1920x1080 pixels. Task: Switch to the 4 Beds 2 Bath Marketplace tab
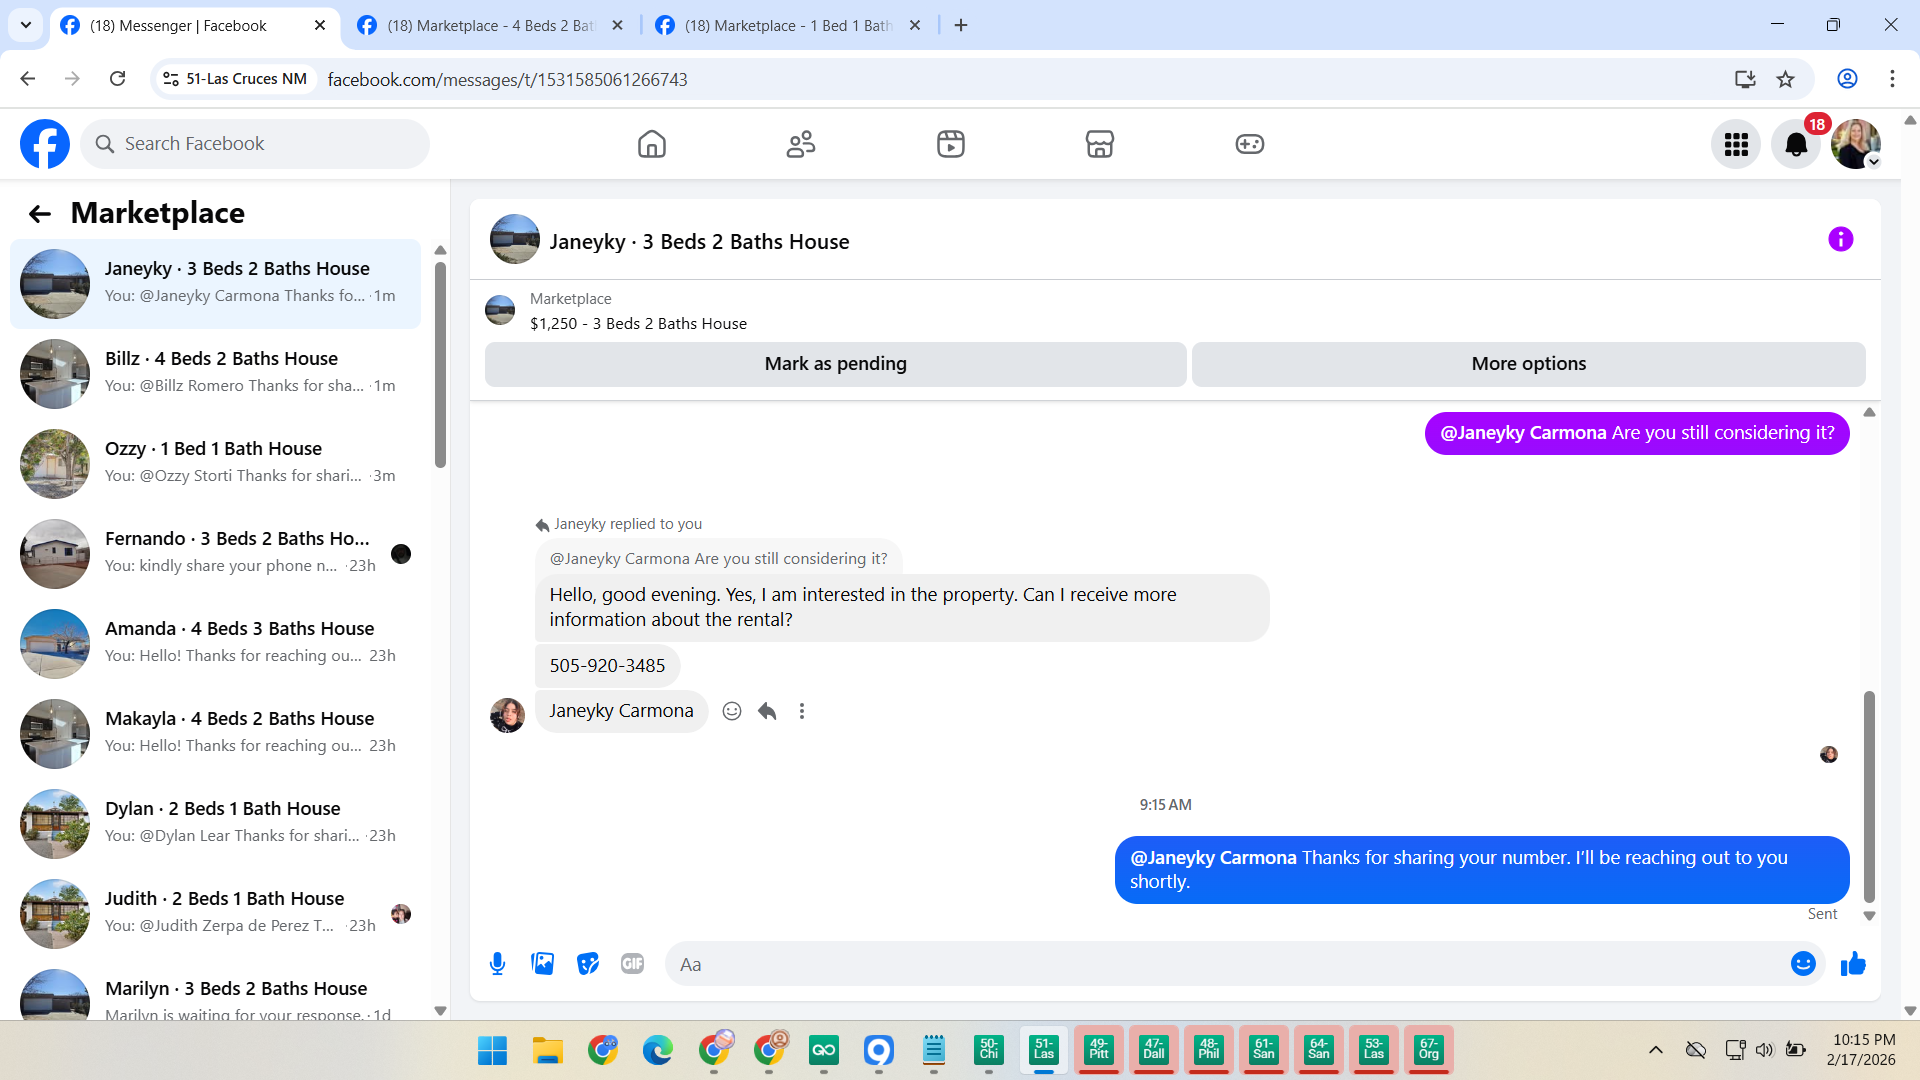click(x=490, y=26)
